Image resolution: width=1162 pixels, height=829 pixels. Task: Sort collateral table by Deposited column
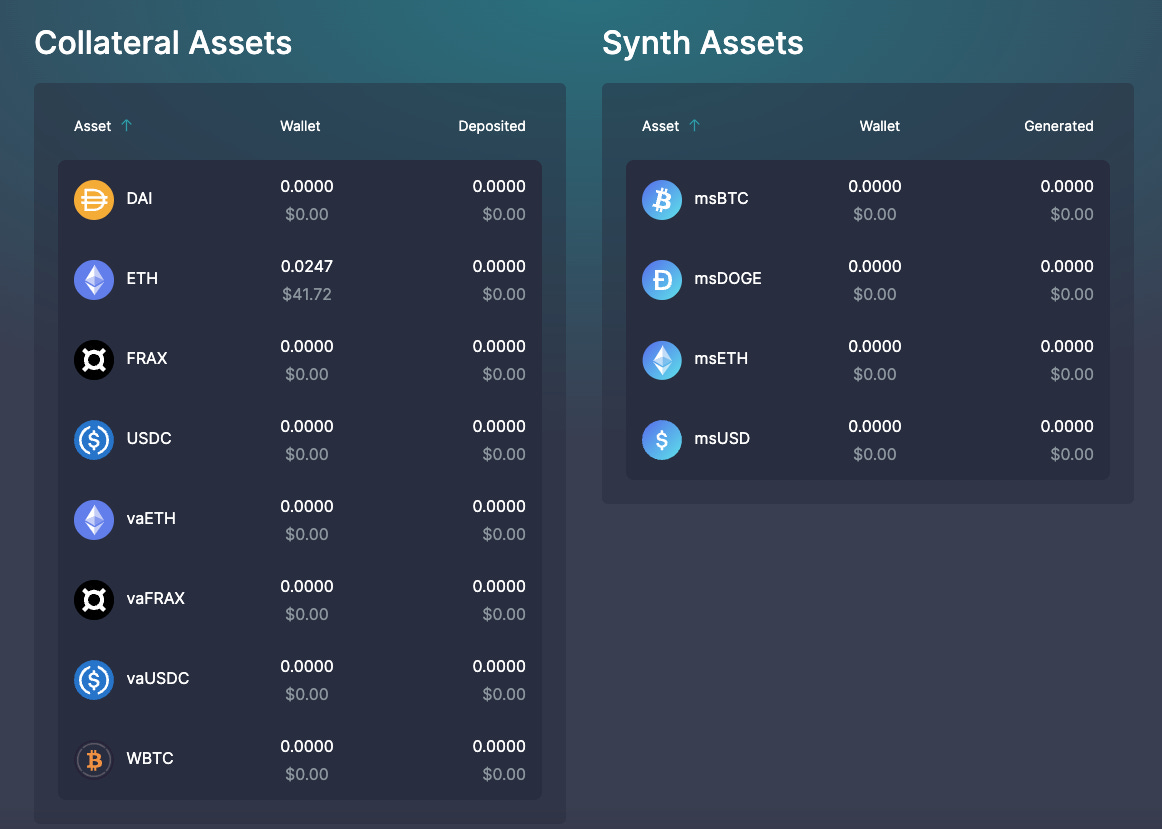pos(492,126)
